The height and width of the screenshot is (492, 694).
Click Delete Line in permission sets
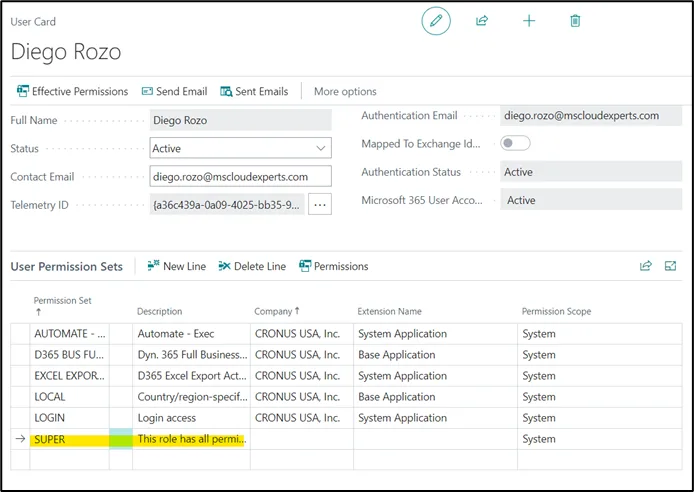click(x=252, y=266)
